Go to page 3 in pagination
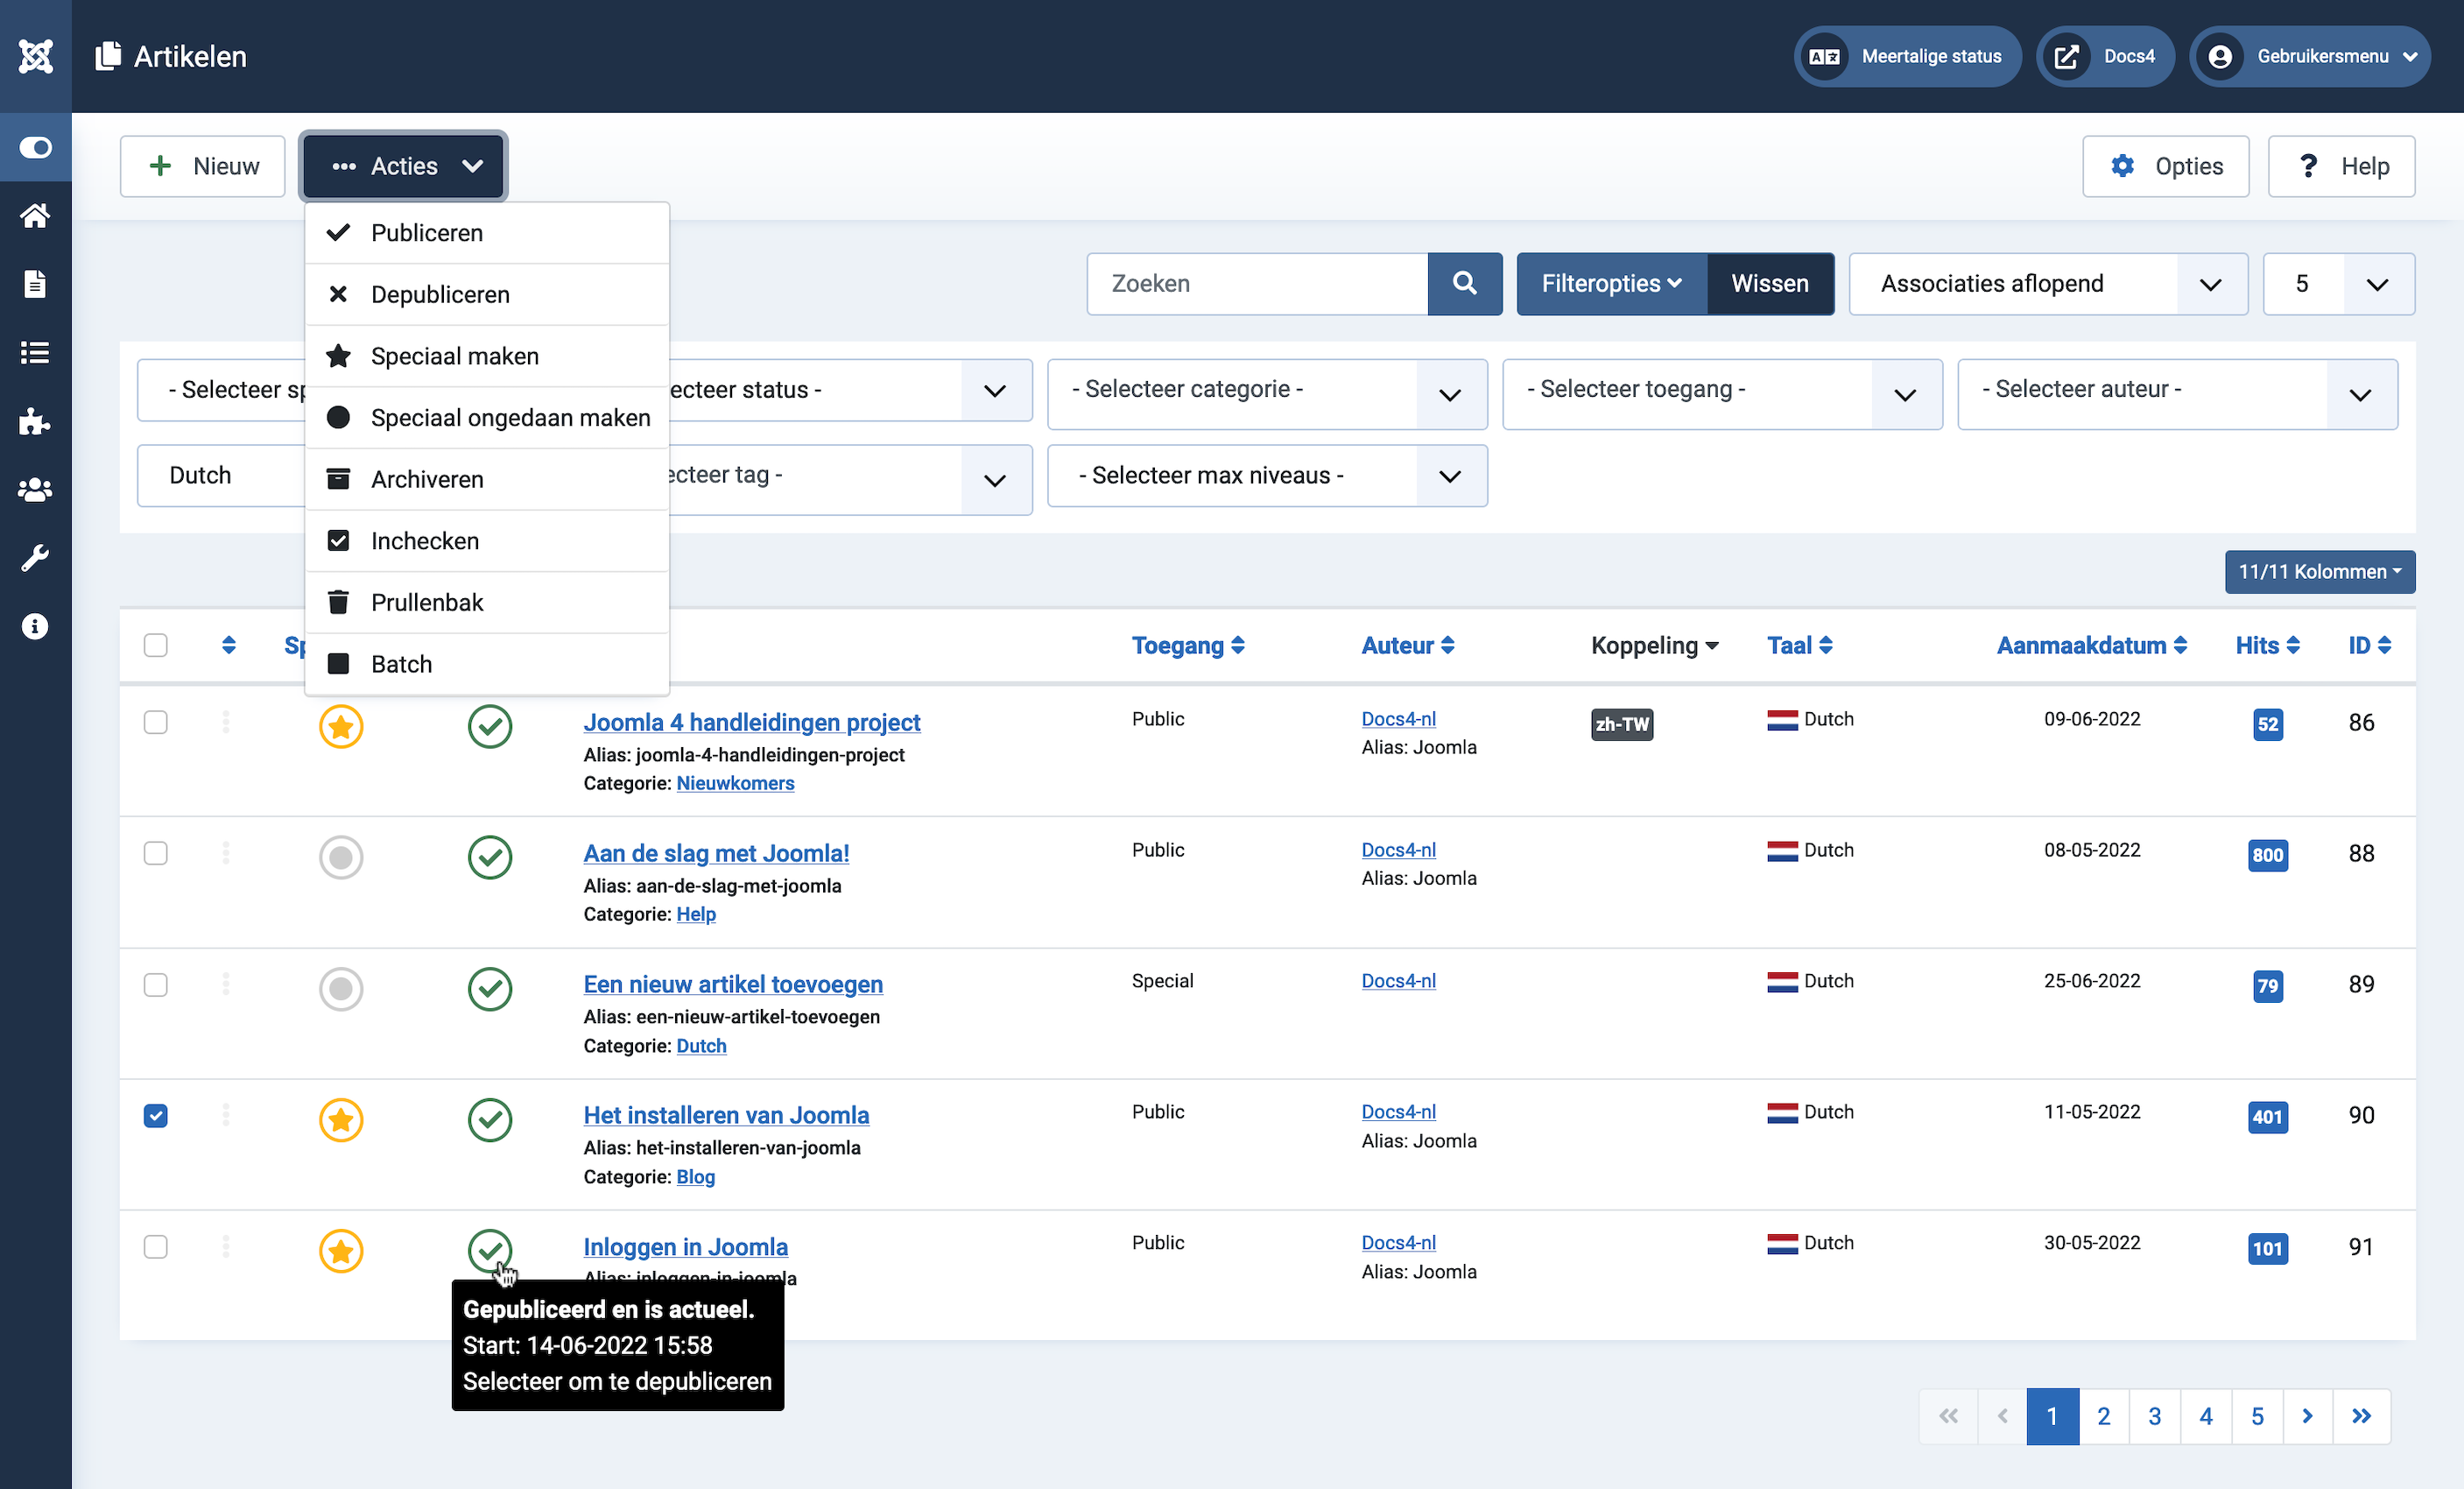Viewport: 2464px width, 1489px height. pyautogui.click(x=2154, y=1415)
